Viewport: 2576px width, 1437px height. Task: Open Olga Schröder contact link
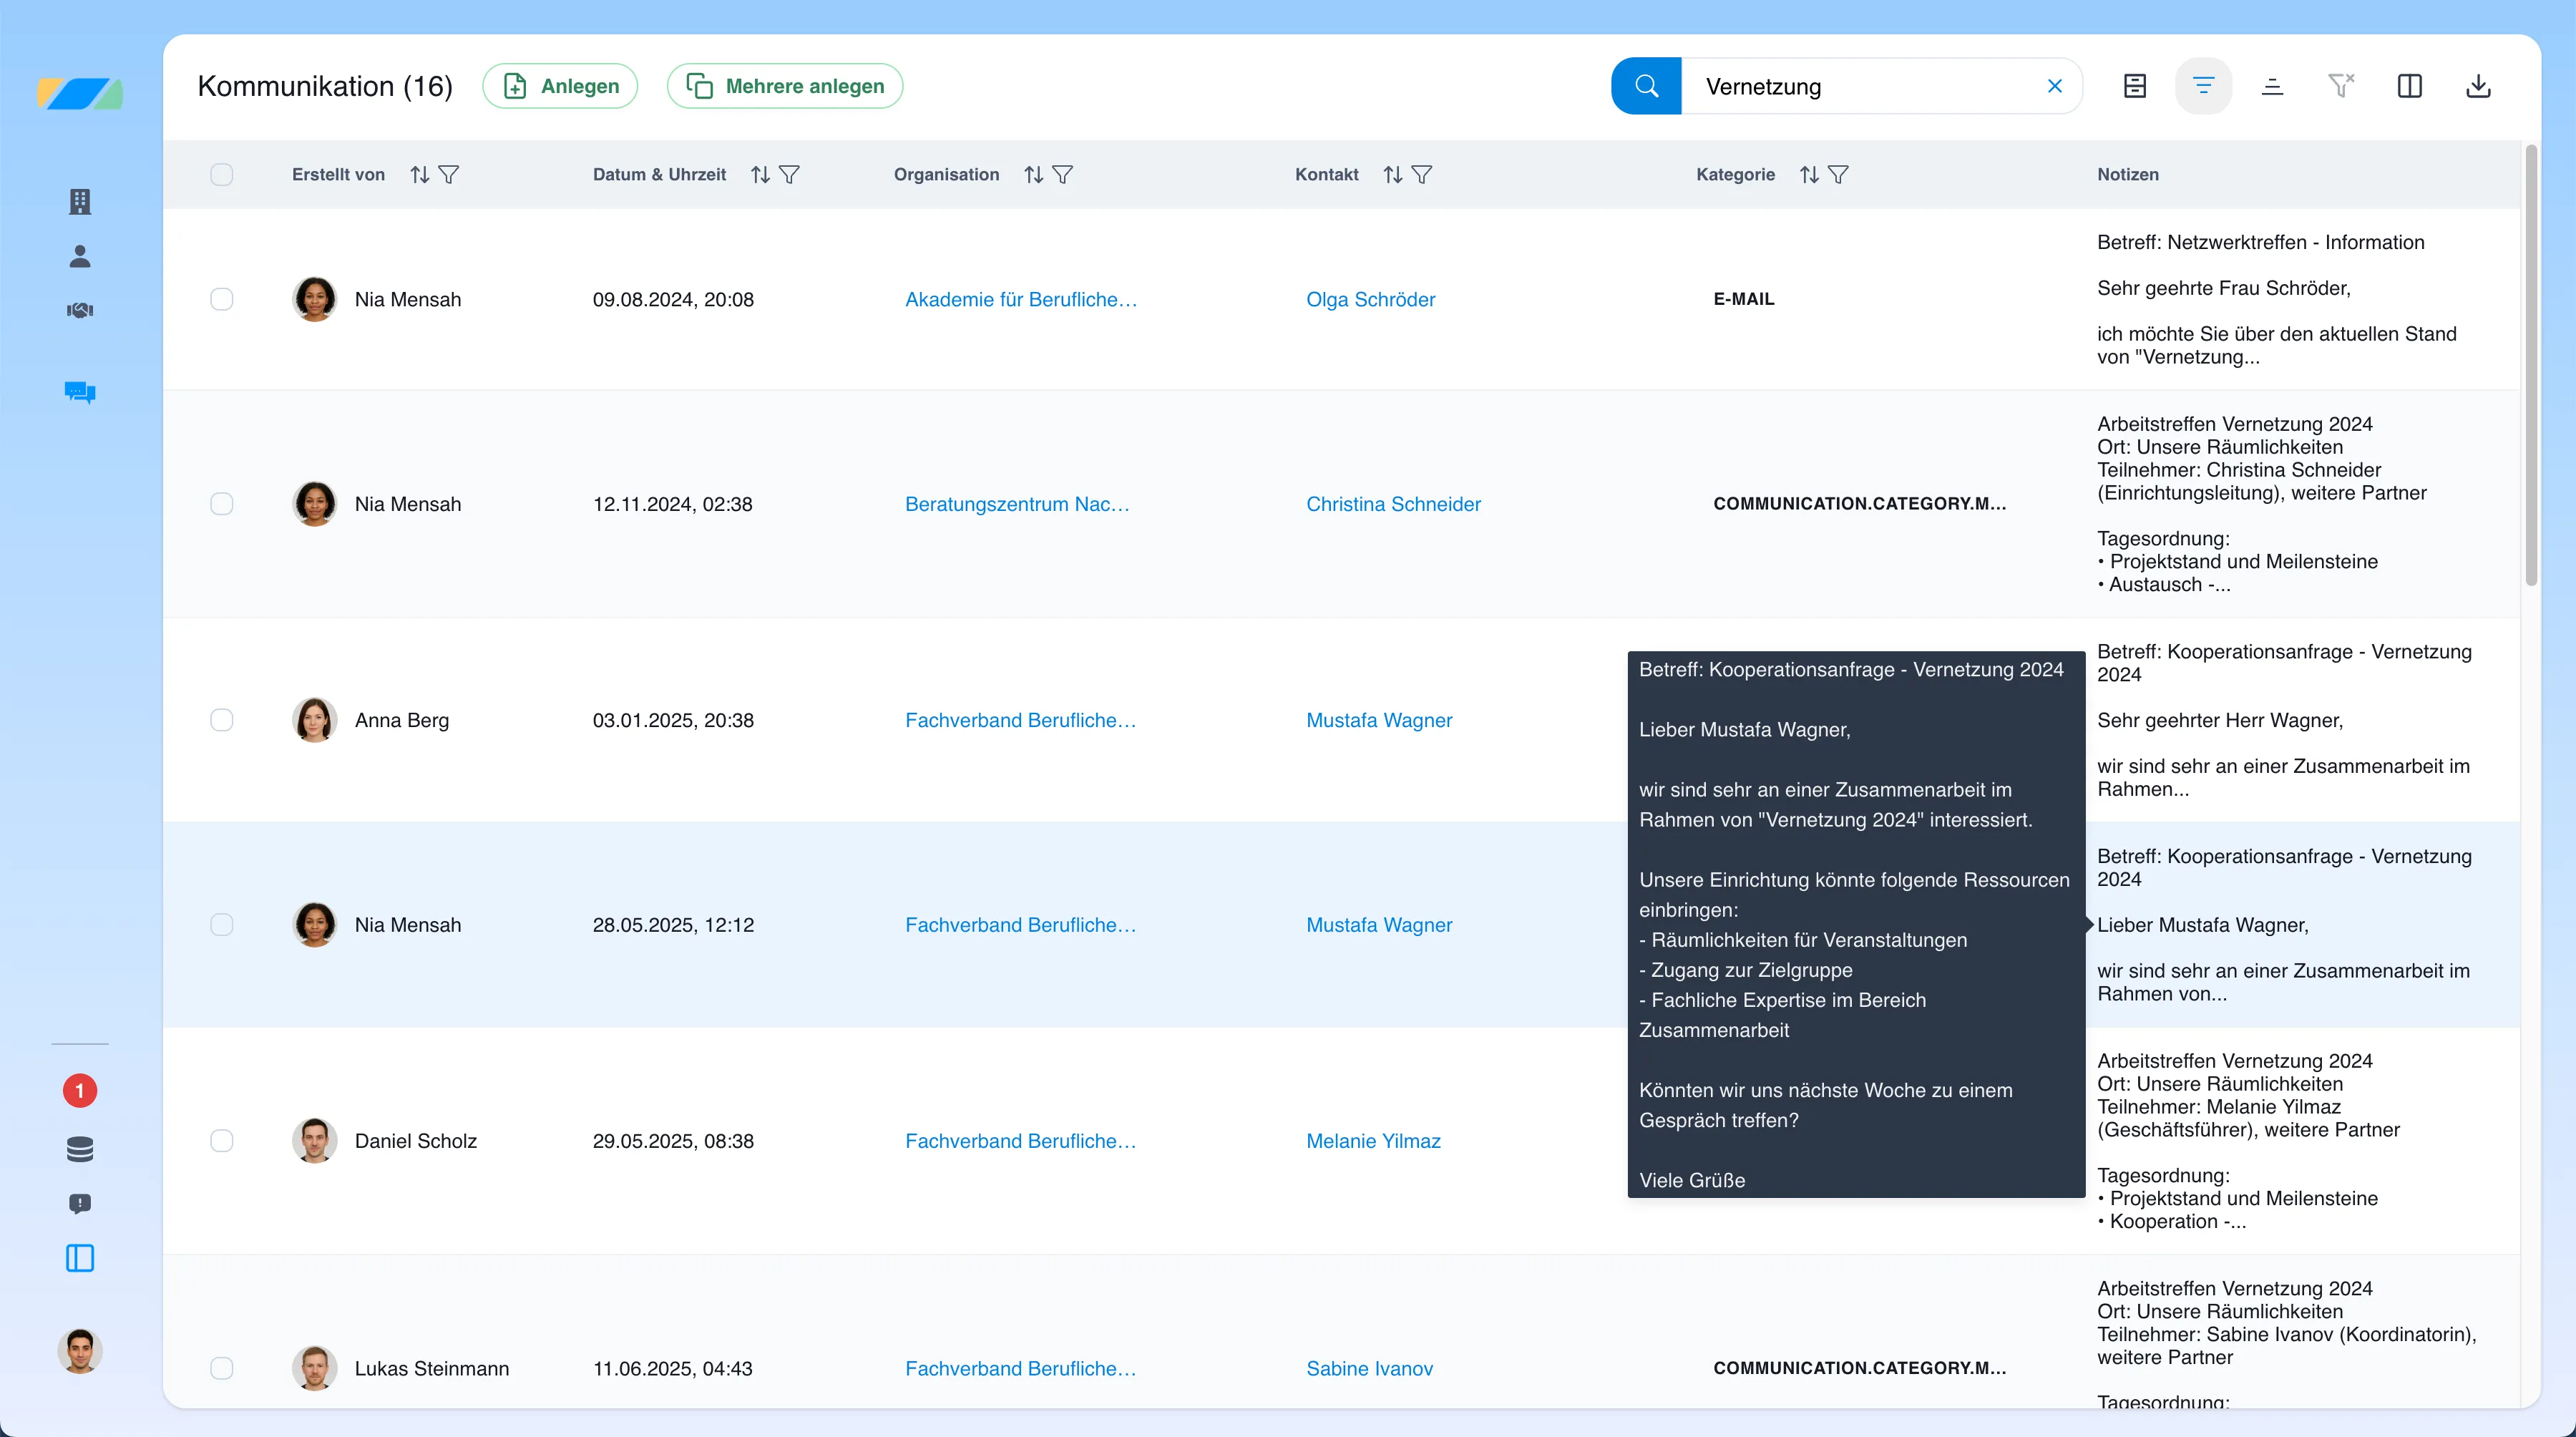[1370, 299]
